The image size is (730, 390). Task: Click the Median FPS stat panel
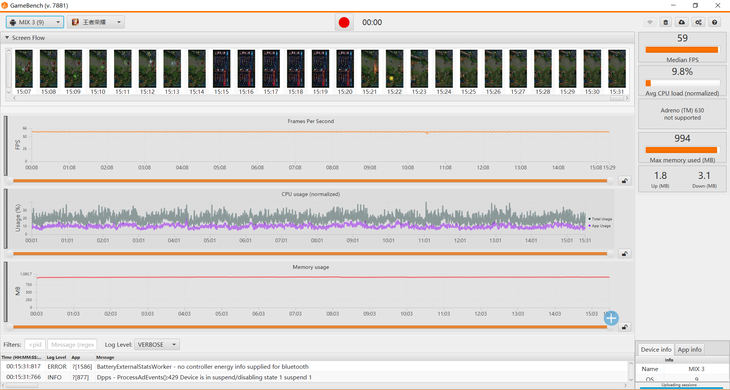[x=682, y=47]
